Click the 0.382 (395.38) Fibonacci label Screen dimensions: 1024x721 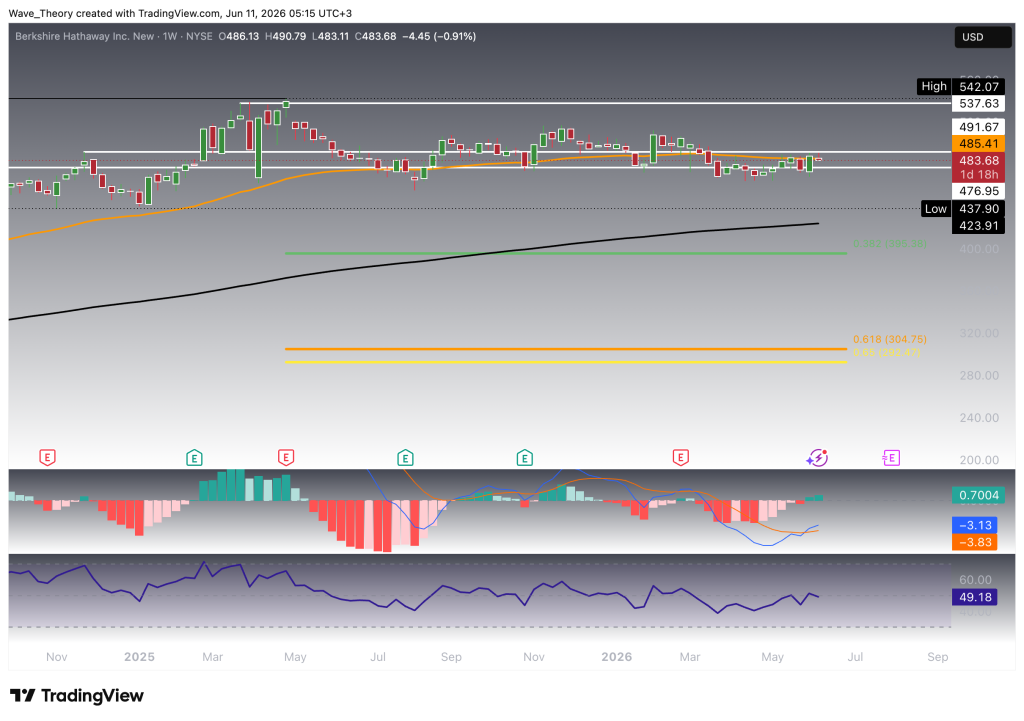click(x=889, y=244)
